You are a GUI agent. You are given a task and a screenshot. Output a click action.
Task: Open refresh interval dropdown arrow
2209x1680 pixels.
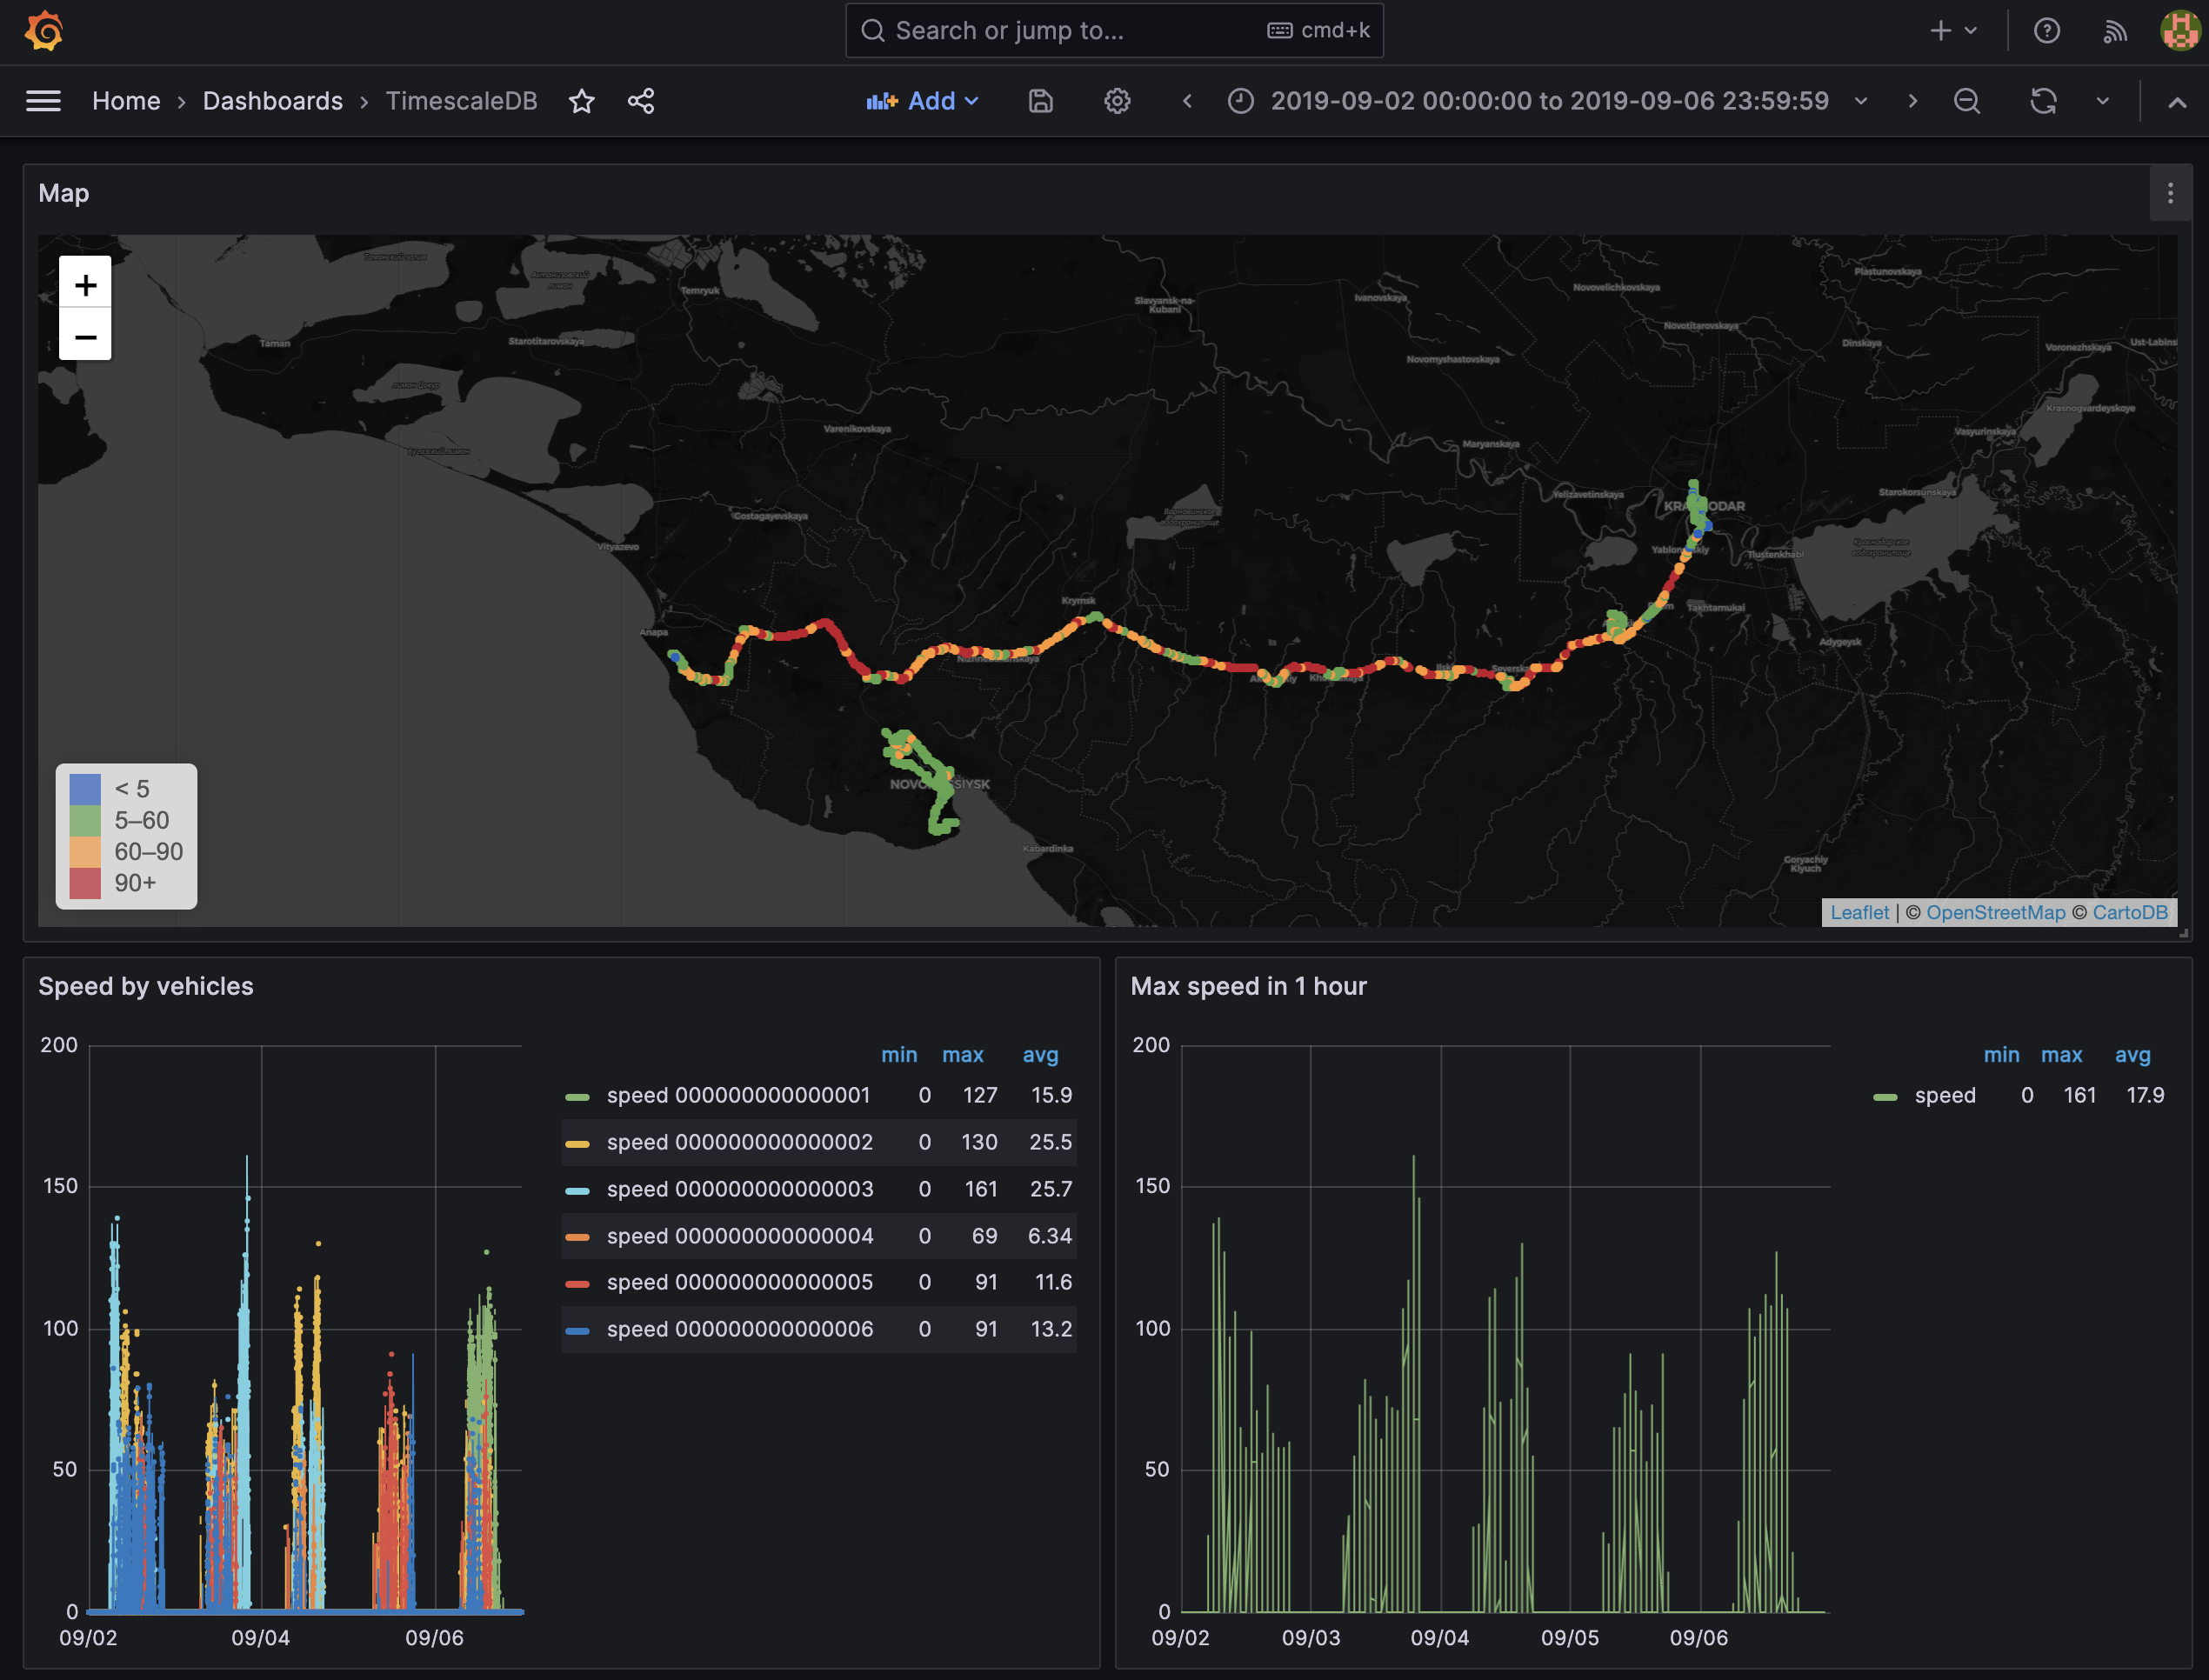coord(2102,101)
